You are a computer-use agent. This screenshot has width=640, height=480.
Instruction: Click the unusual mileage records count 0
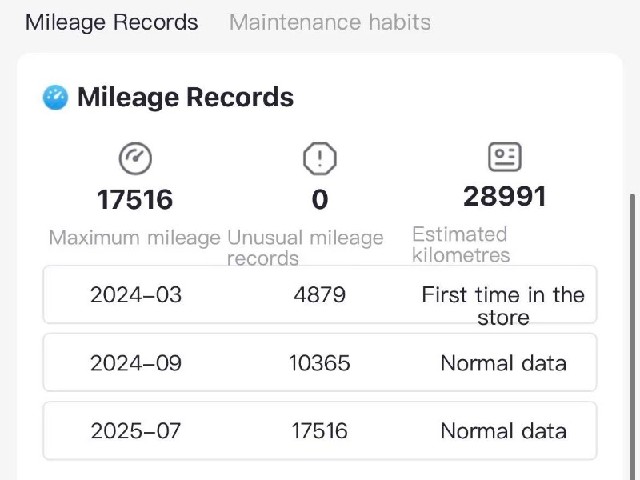(320, 200)
